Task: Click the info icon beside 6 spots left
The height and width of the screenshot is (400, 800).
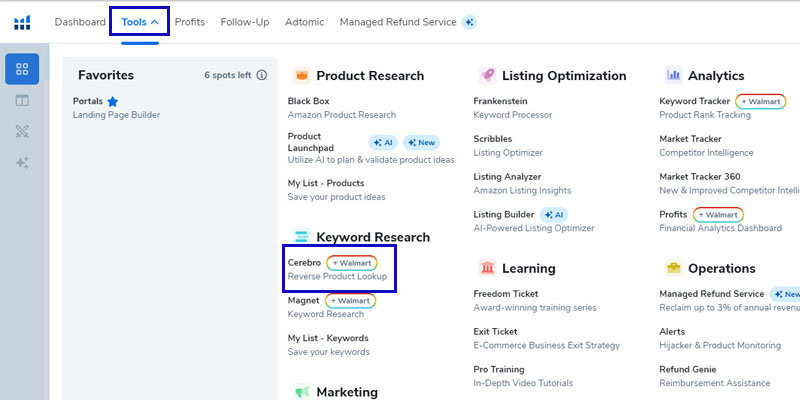Action: (262, 76)
